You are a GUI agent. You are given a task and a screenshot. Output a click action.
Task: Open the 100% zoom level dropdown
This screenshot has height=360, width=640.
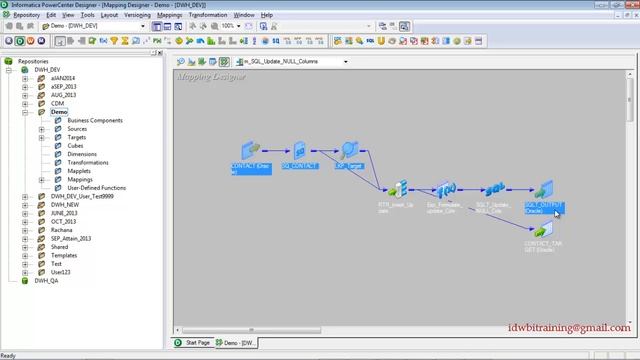pyautogui.click(x=238, y=26)
